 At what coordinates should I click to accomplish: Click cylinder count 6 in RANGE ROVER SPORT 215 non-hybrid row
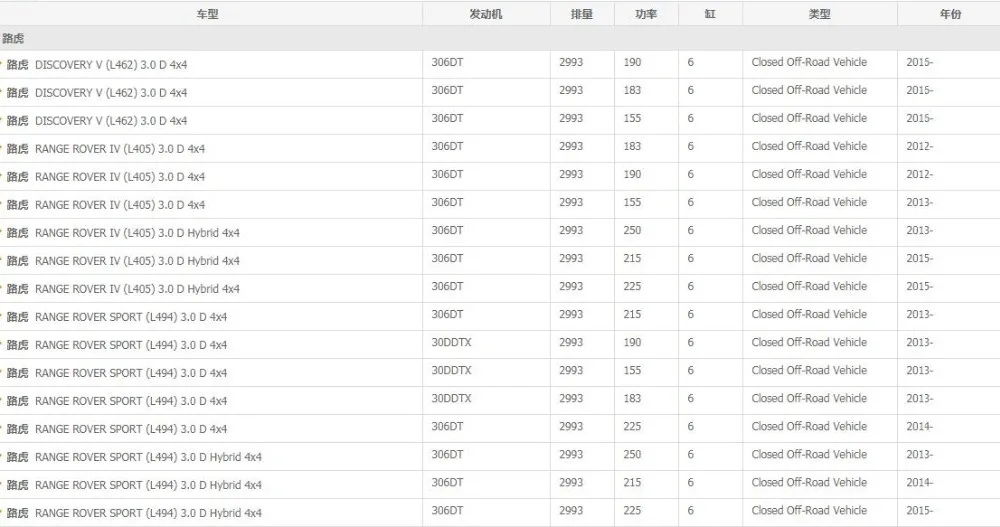click(x=691, y=315)
